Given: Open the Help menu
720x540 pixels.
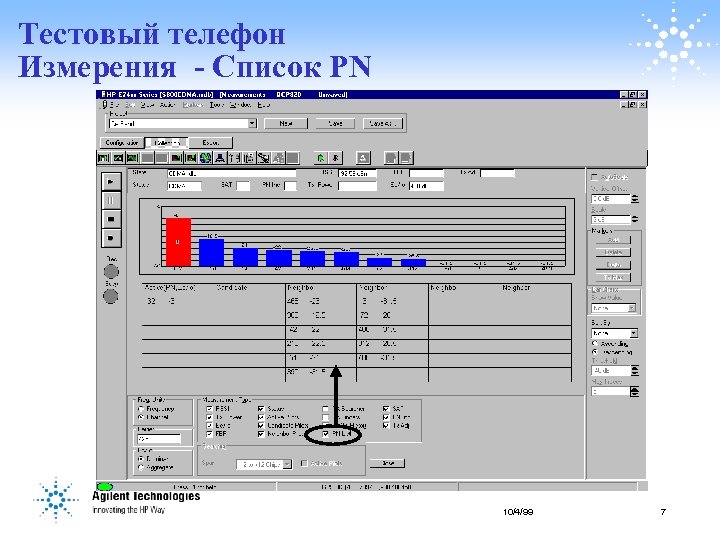Looking at the screenshot, I should (x=264, y=105).
